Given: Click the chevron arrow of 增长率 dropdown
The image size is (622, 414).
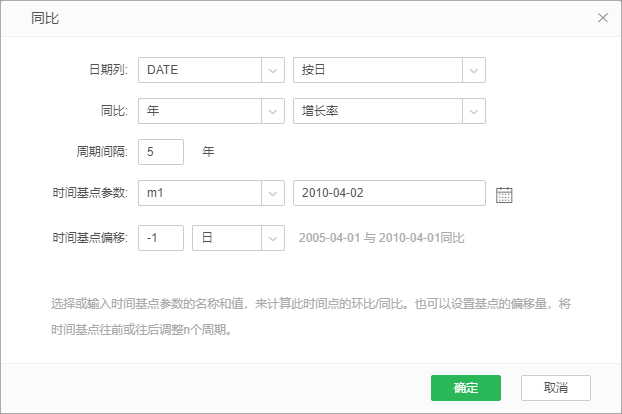Looking at the screenshot, I should pyautogui.click(x=474, y=111).
